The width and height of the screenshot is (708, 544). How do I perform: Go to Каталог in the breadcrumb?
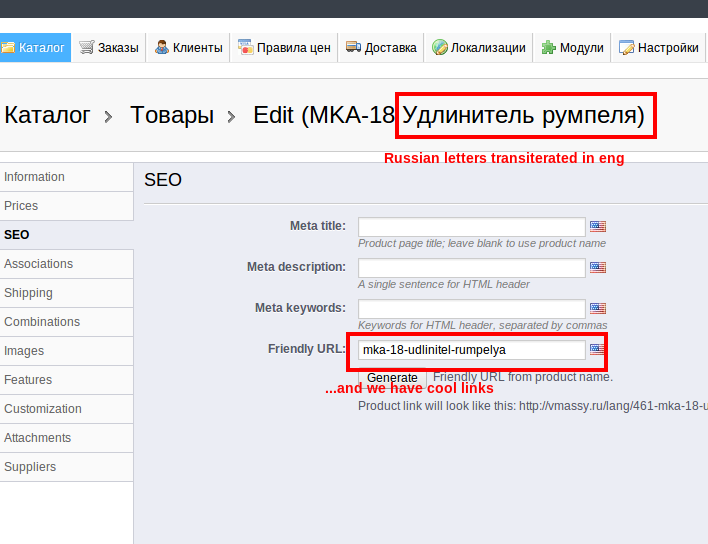click(47, 115)
